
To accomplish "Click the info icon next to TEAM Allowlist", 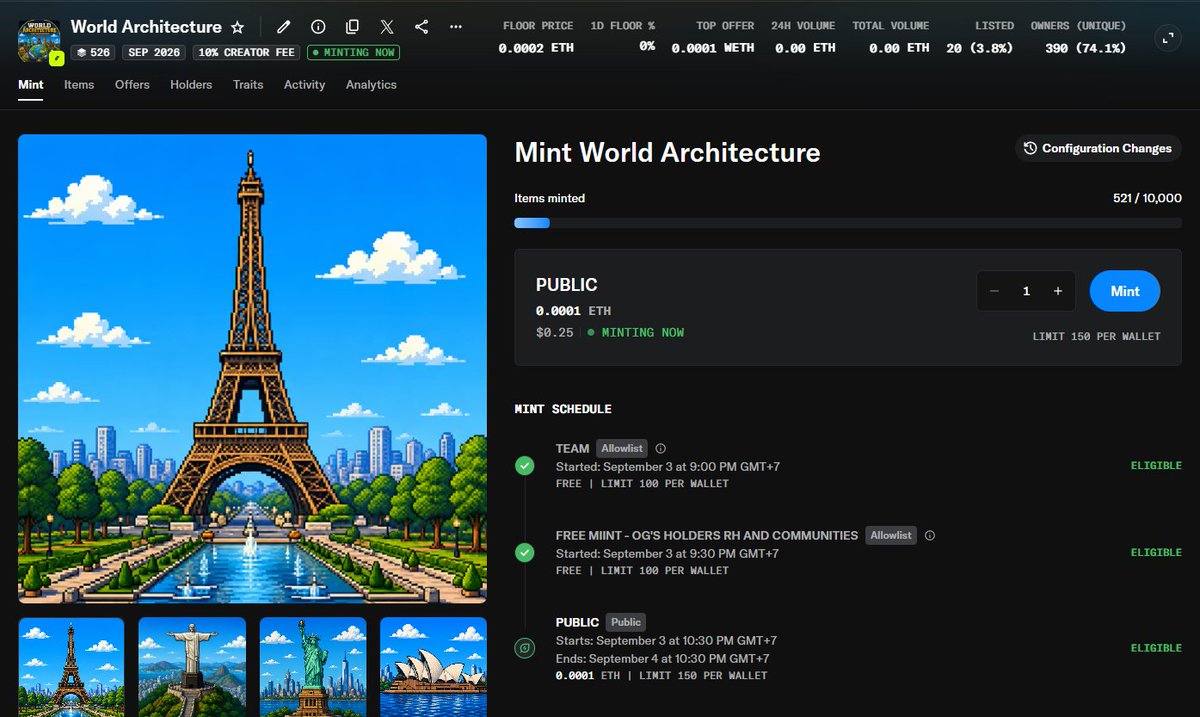I will pyautogui.click(x=660, y=448).
